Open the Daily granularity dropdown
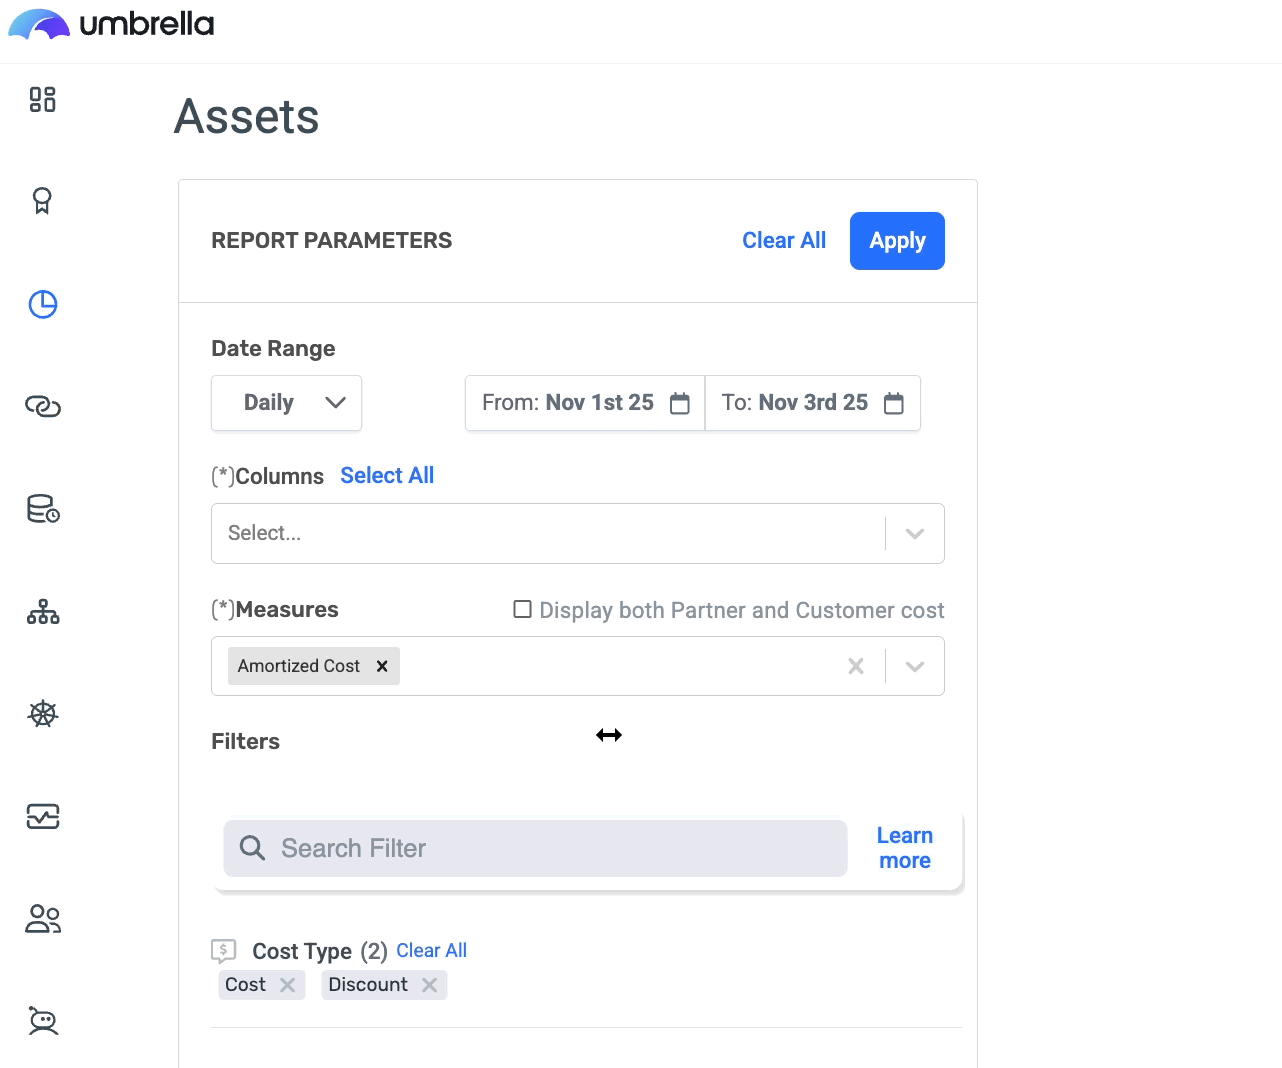The width and height of the screenshot is (1282, 1068). (286, 403)
